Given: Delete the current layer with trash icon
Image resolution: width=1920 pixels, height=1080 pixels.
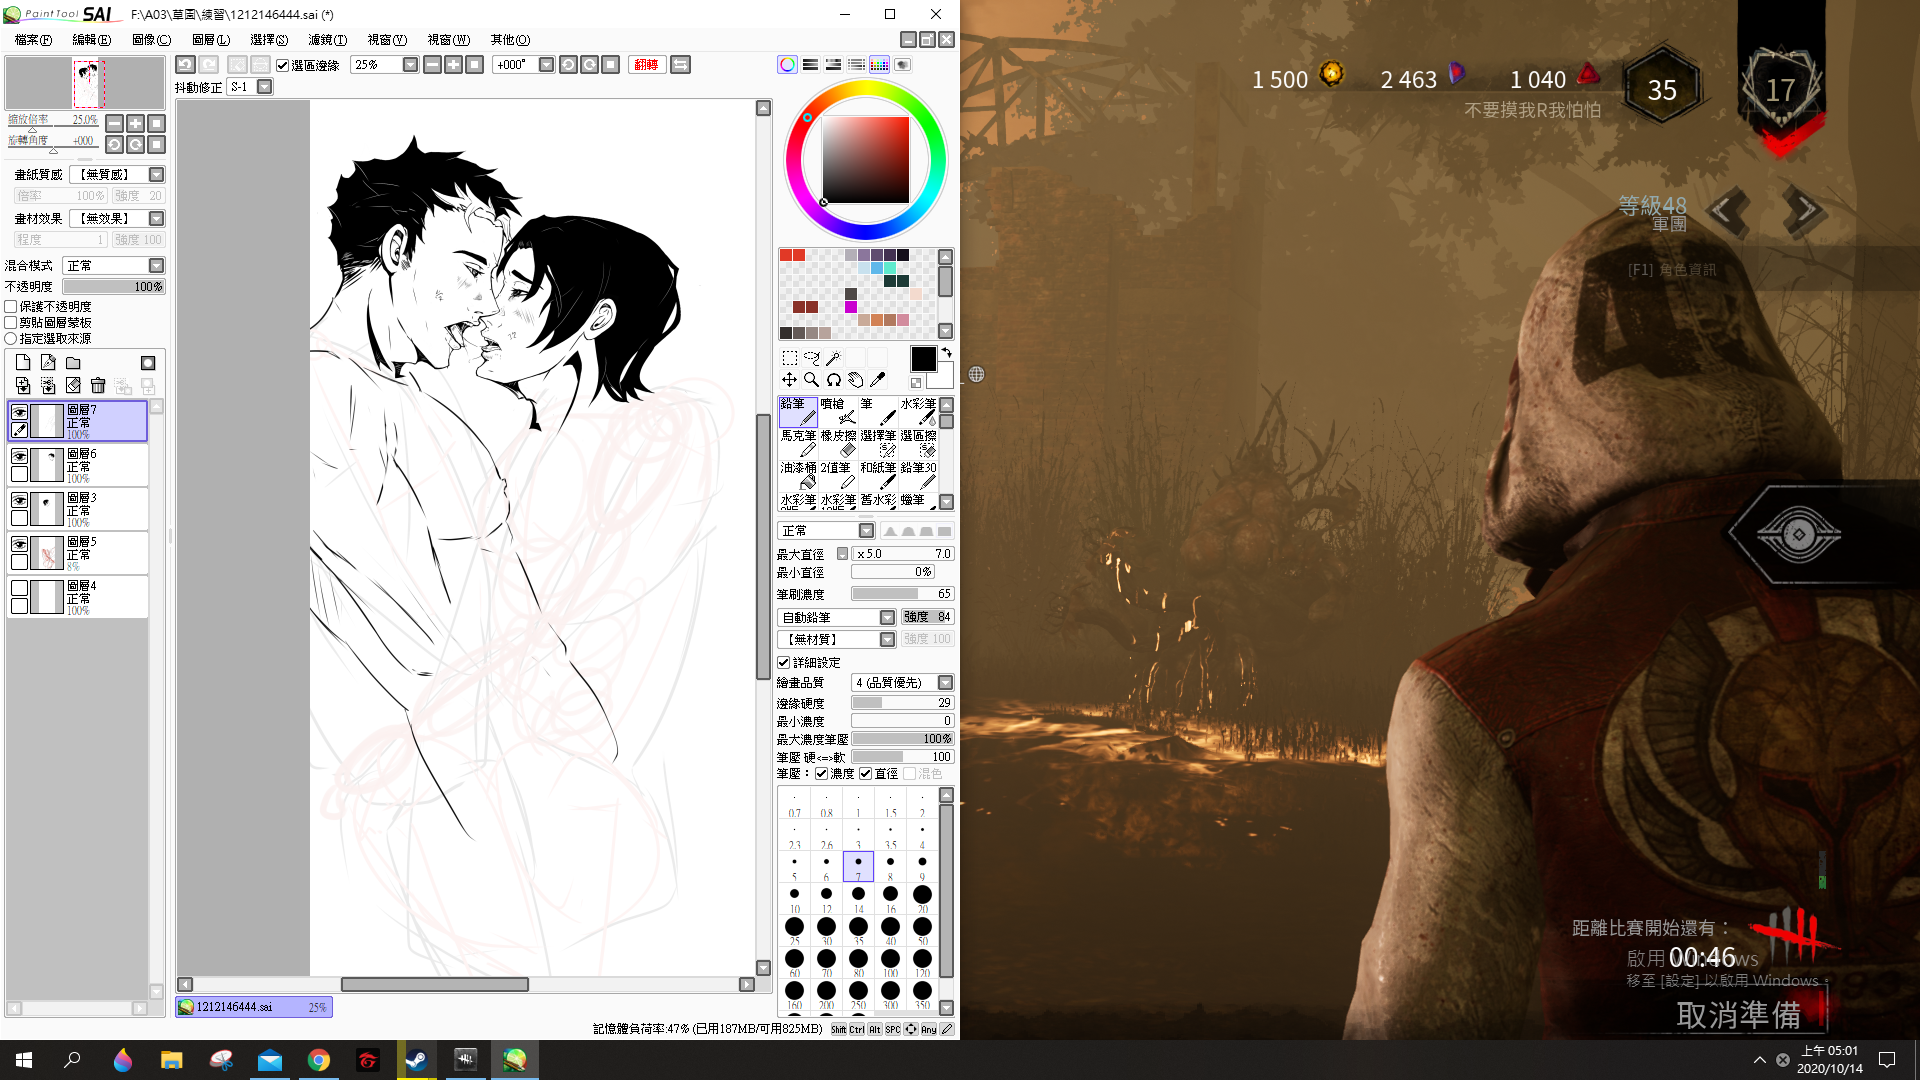Looking at the screenshot, I should click(x=98, y=386).
